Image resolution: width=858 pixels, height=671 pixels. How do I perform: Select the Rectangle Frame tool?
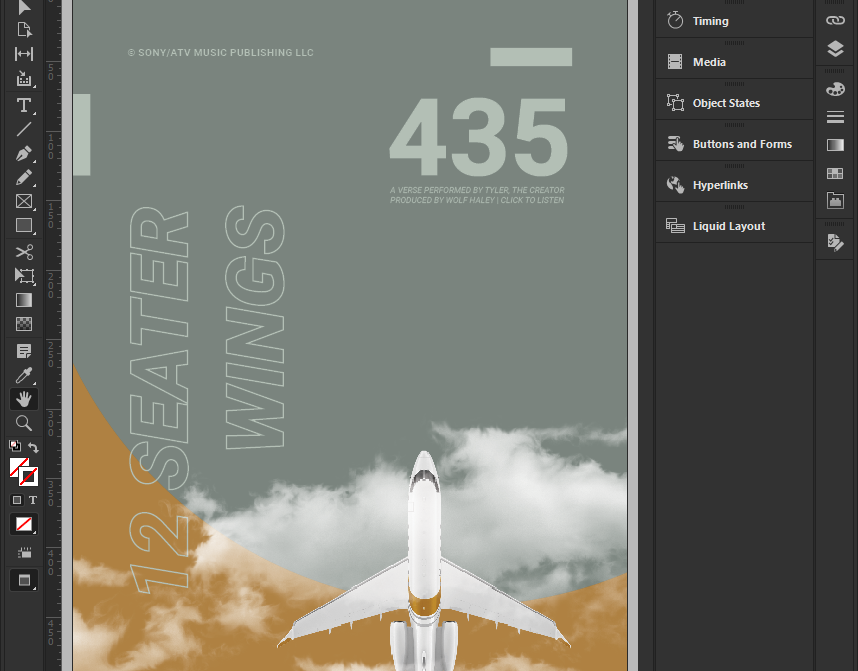(24, 201)
